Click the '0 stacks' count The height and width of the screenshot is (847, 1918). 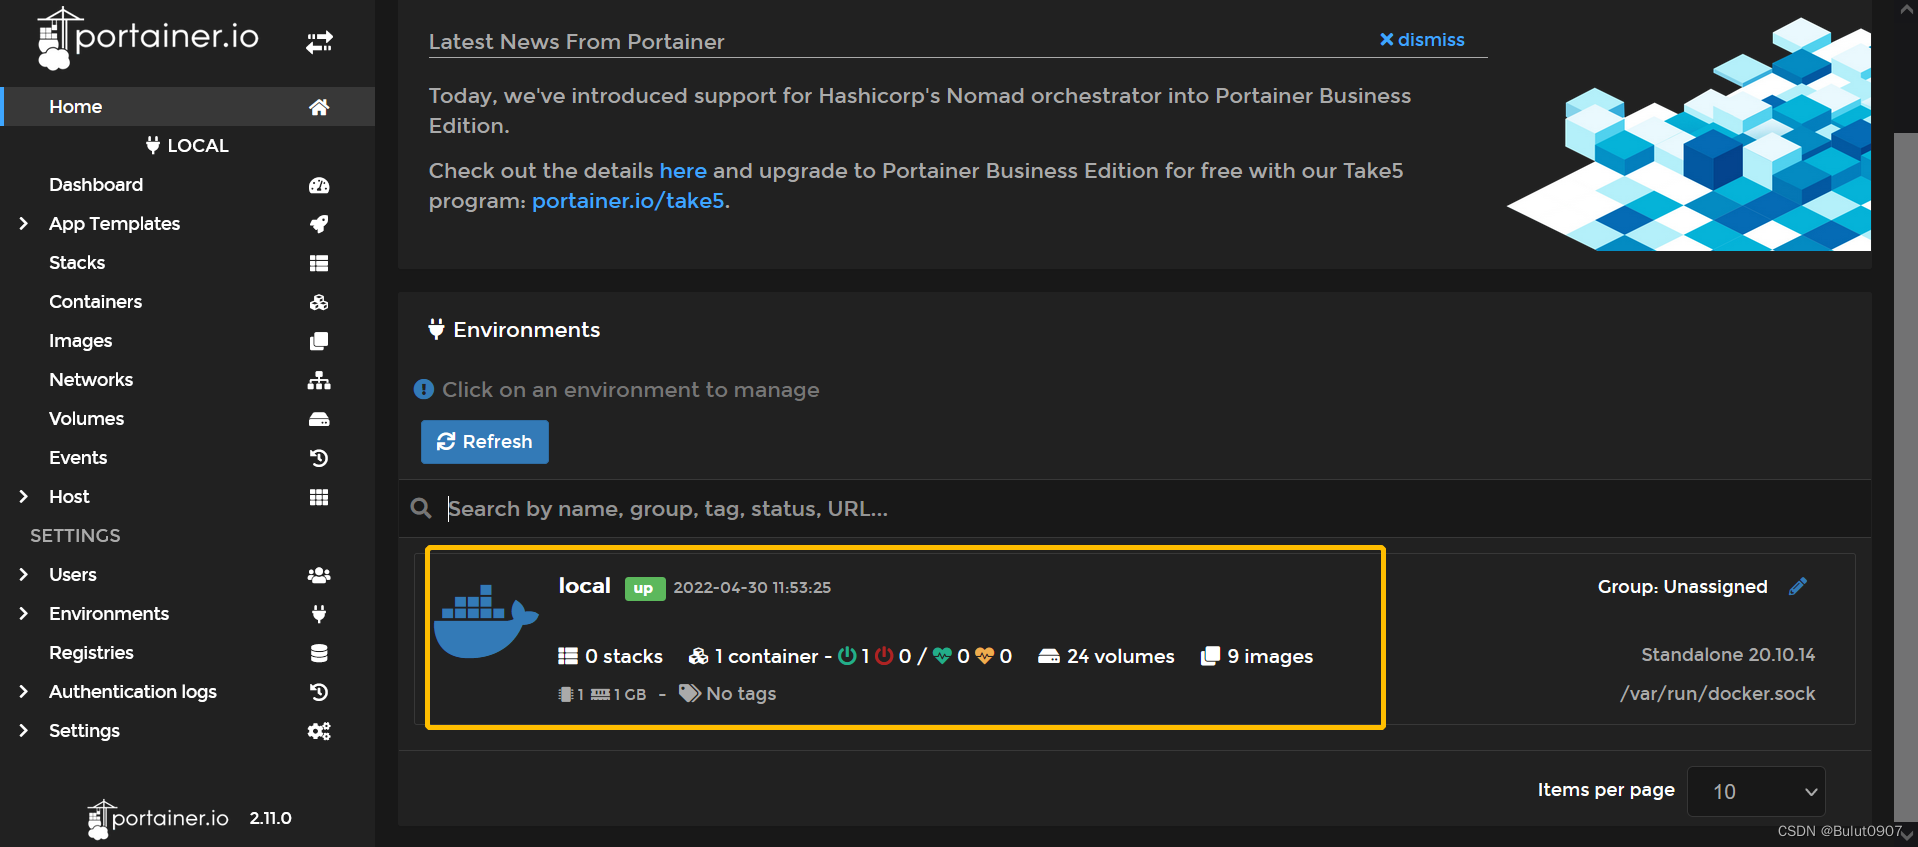coord(611,656)
